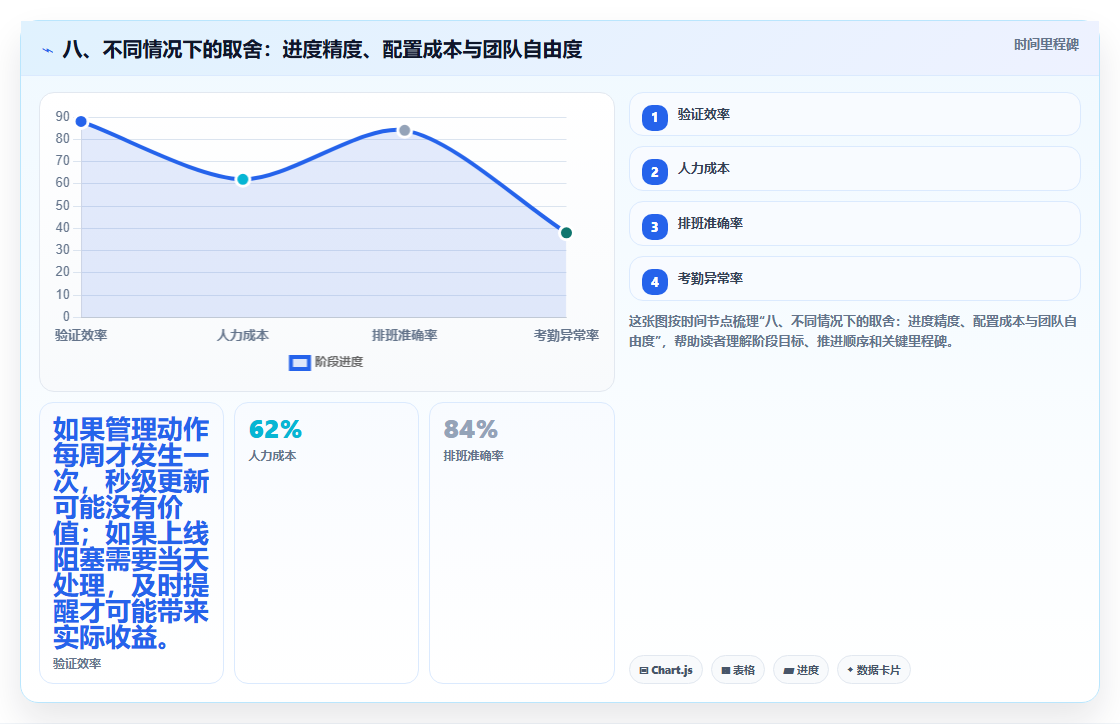Click the 84% 排班准确率 card
The image size is (1120, 724).
pyautogui.click(x=521, y=543)
